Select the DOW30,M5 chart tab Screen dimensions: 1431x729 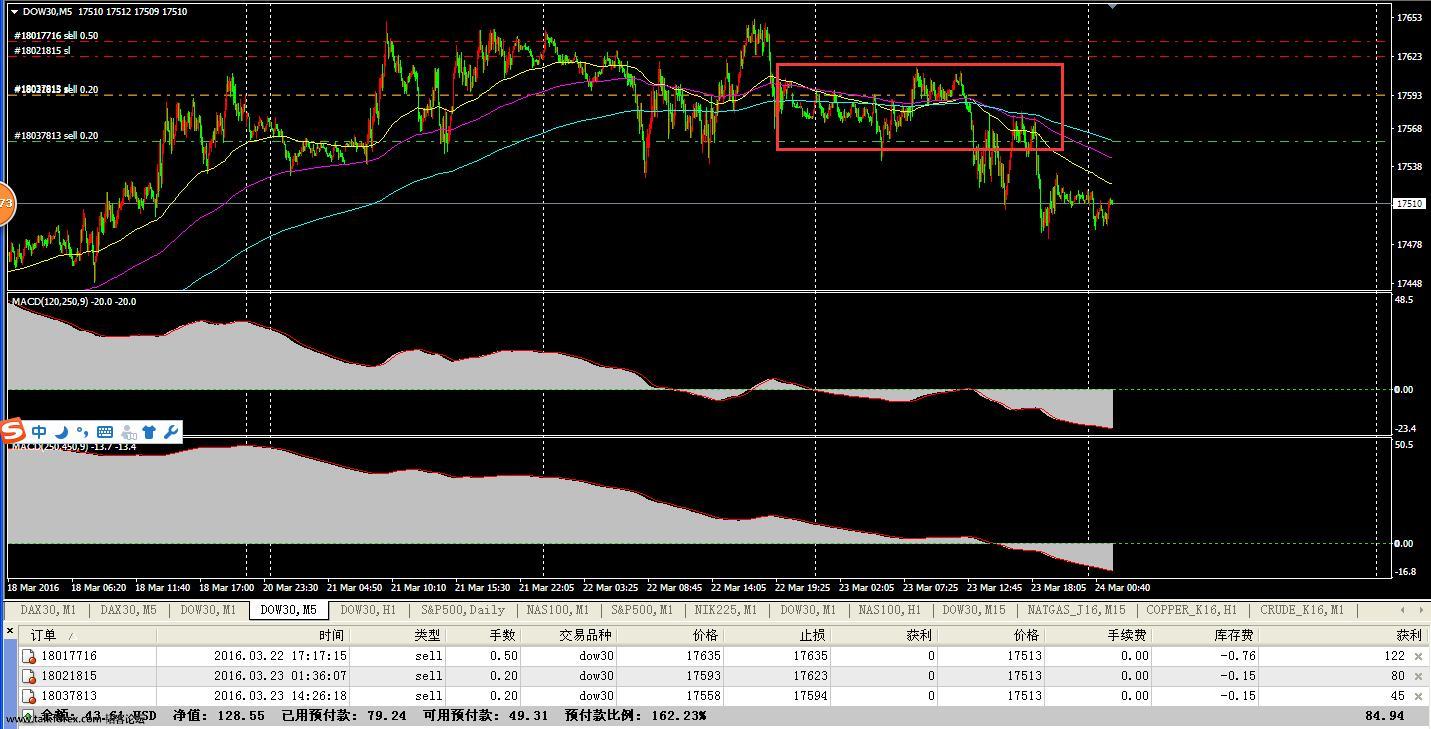coord(288,610)
